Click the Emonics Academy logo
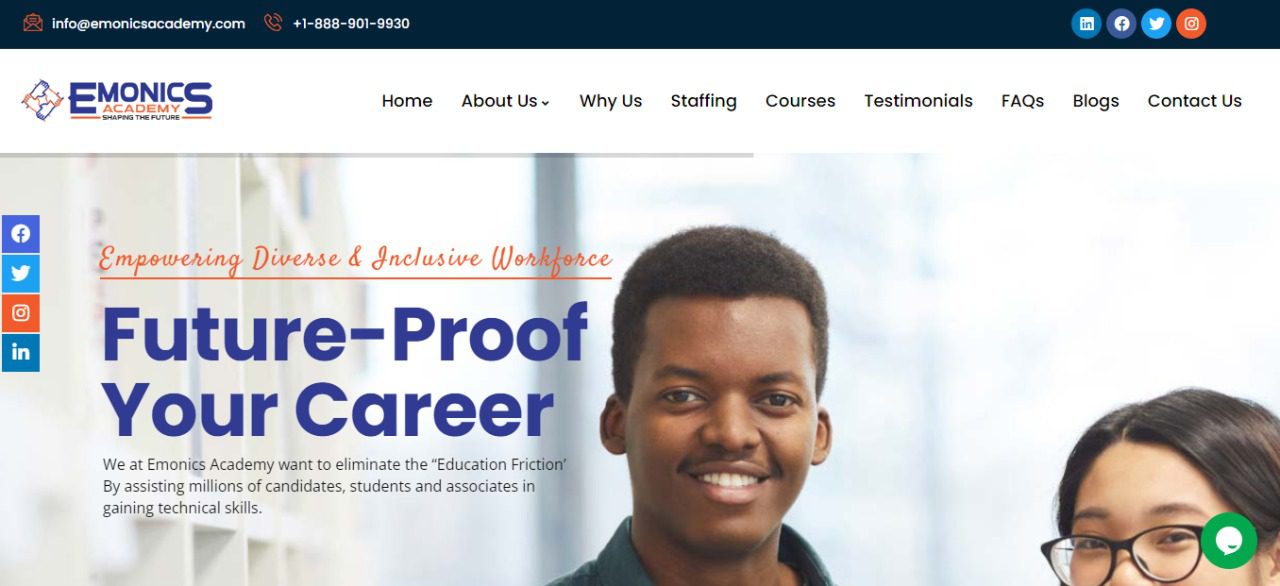Screen dimensions: 1280x586 [x=117, y=100]
